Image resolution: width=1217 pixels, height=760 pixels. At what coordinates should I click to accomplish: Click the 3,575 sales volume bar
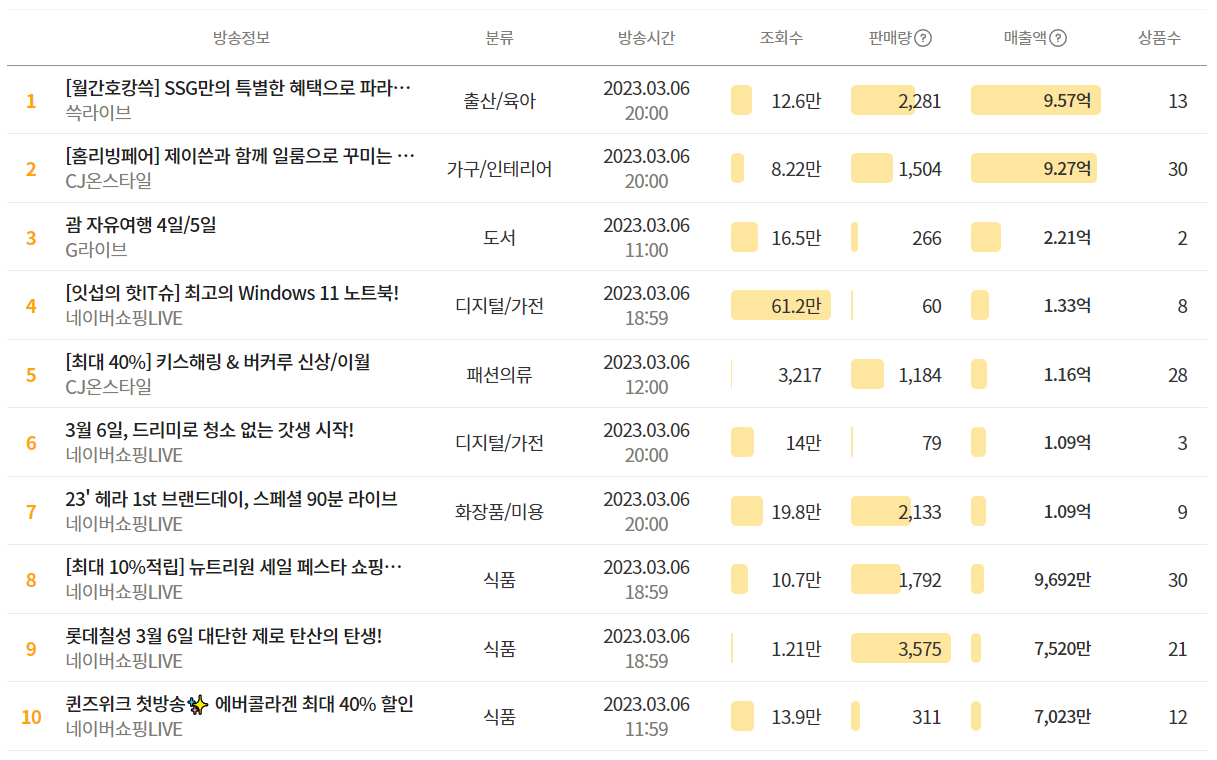[900, 649]
